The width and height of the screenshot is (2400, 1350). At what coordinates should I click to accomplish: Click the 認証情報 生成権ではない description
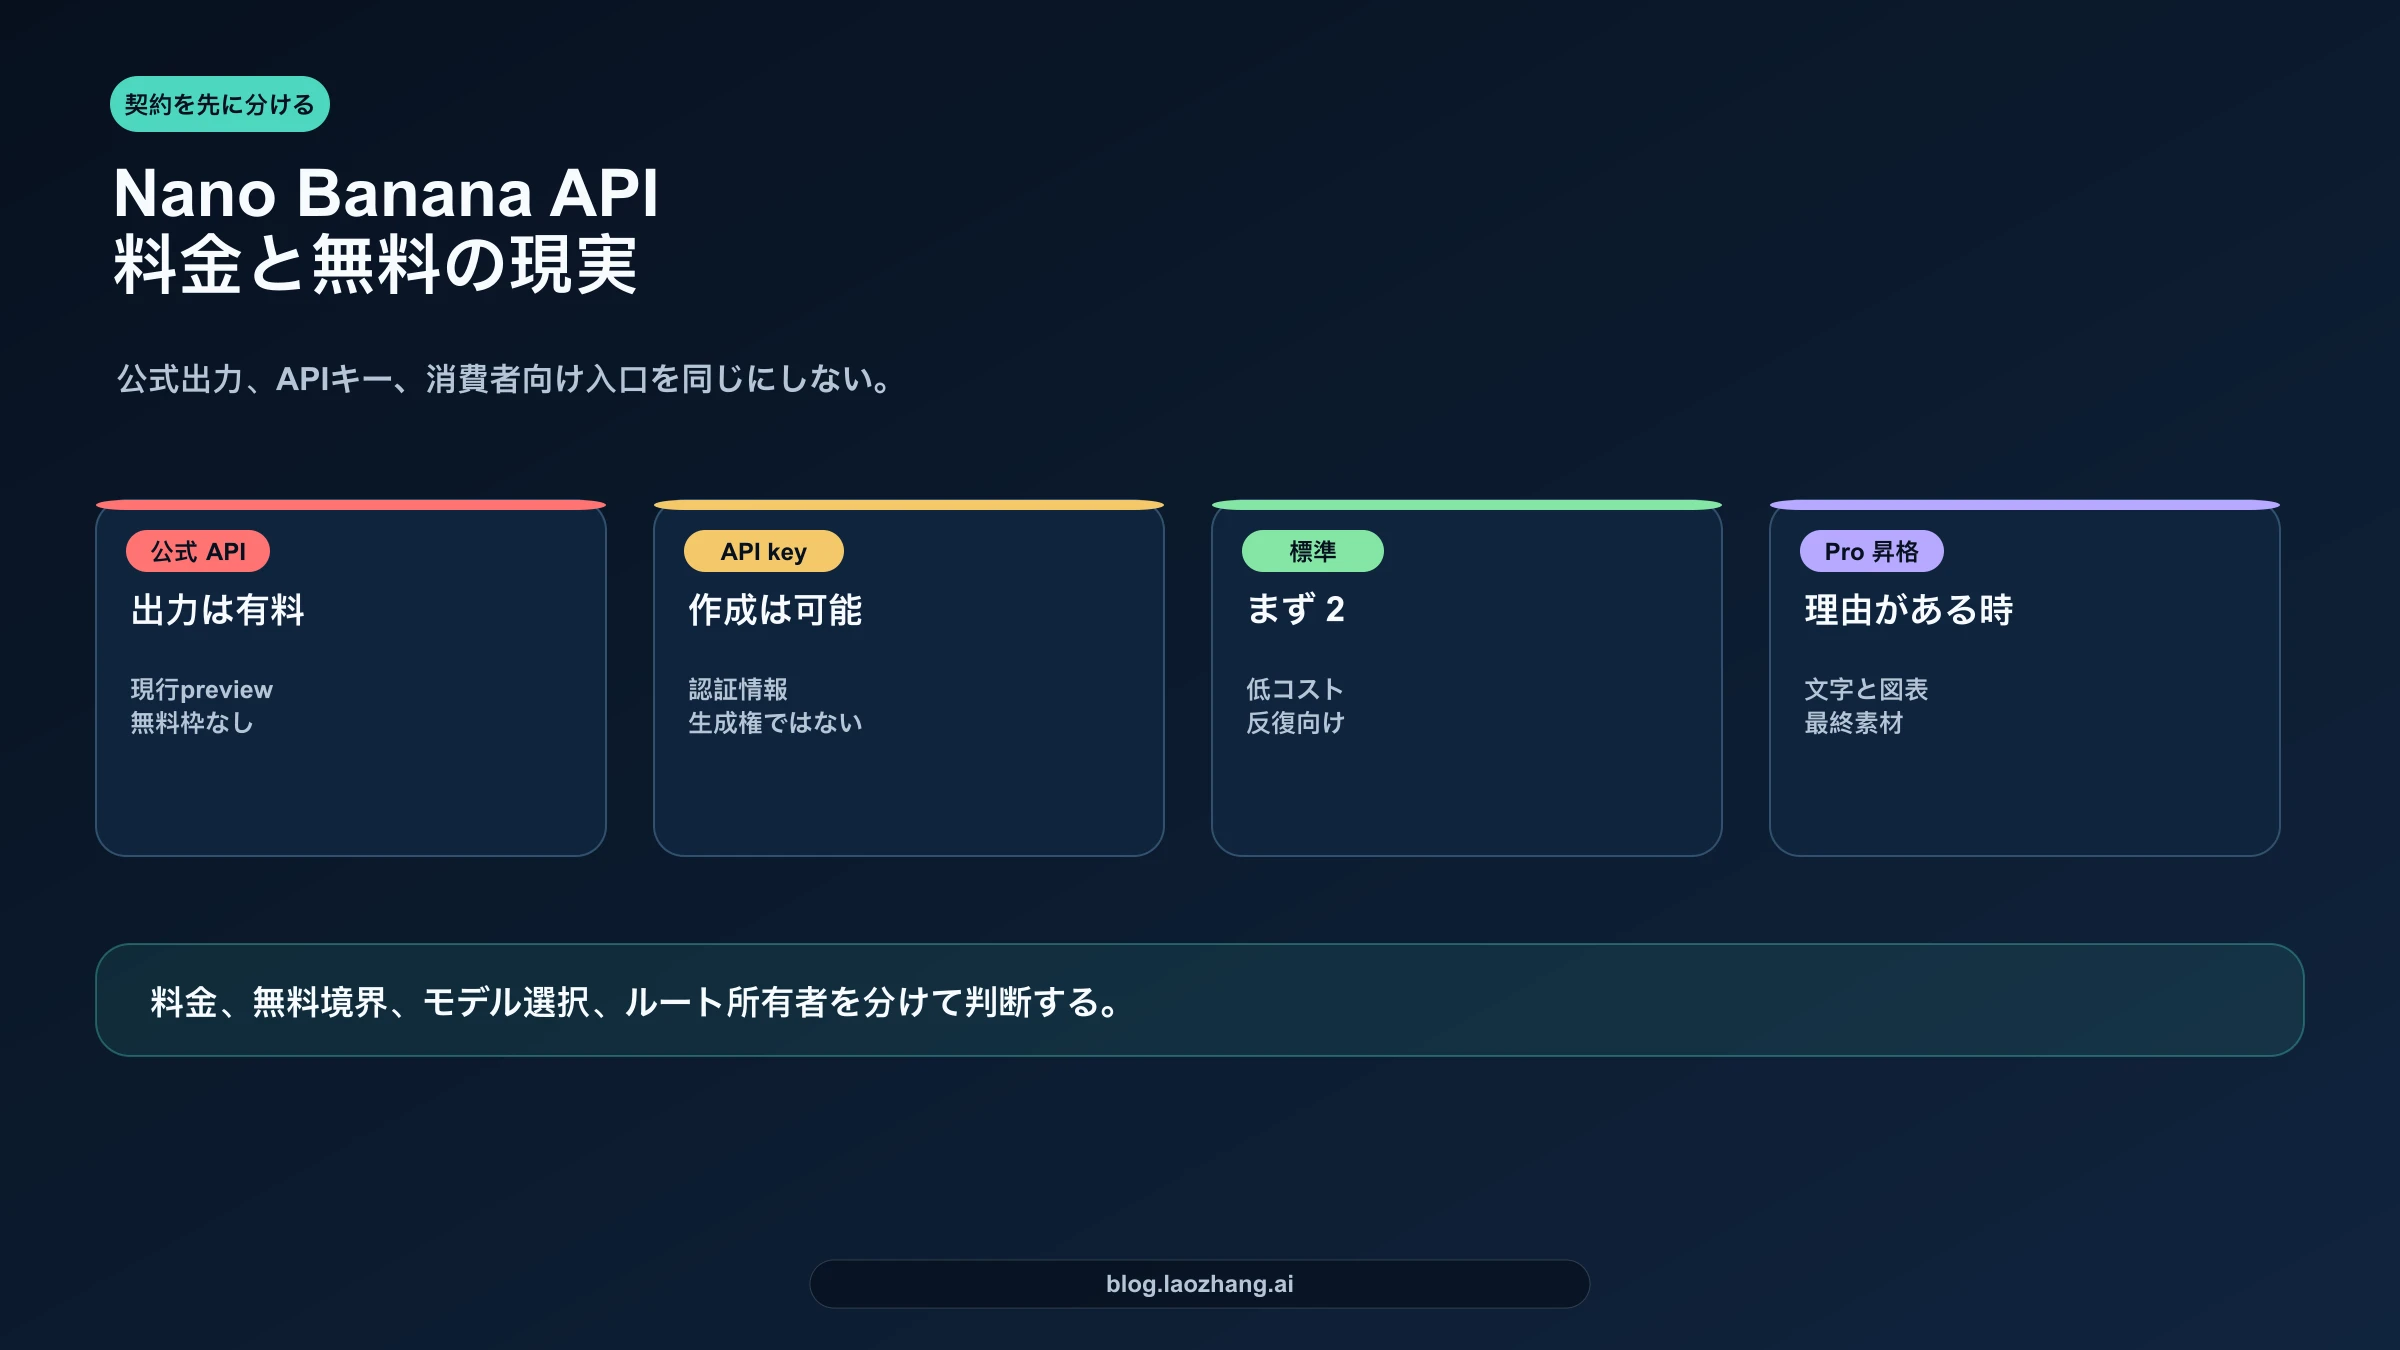pos(775,706)
